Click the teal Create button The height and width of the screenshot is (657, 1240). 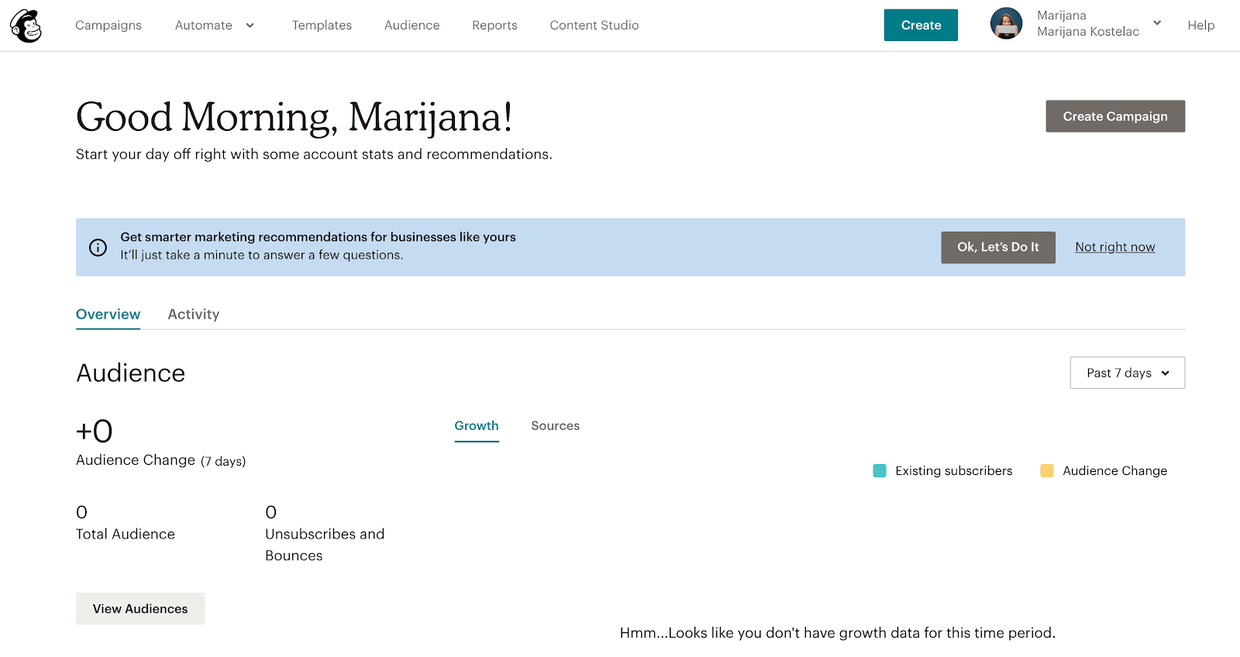tap(921, 25)
